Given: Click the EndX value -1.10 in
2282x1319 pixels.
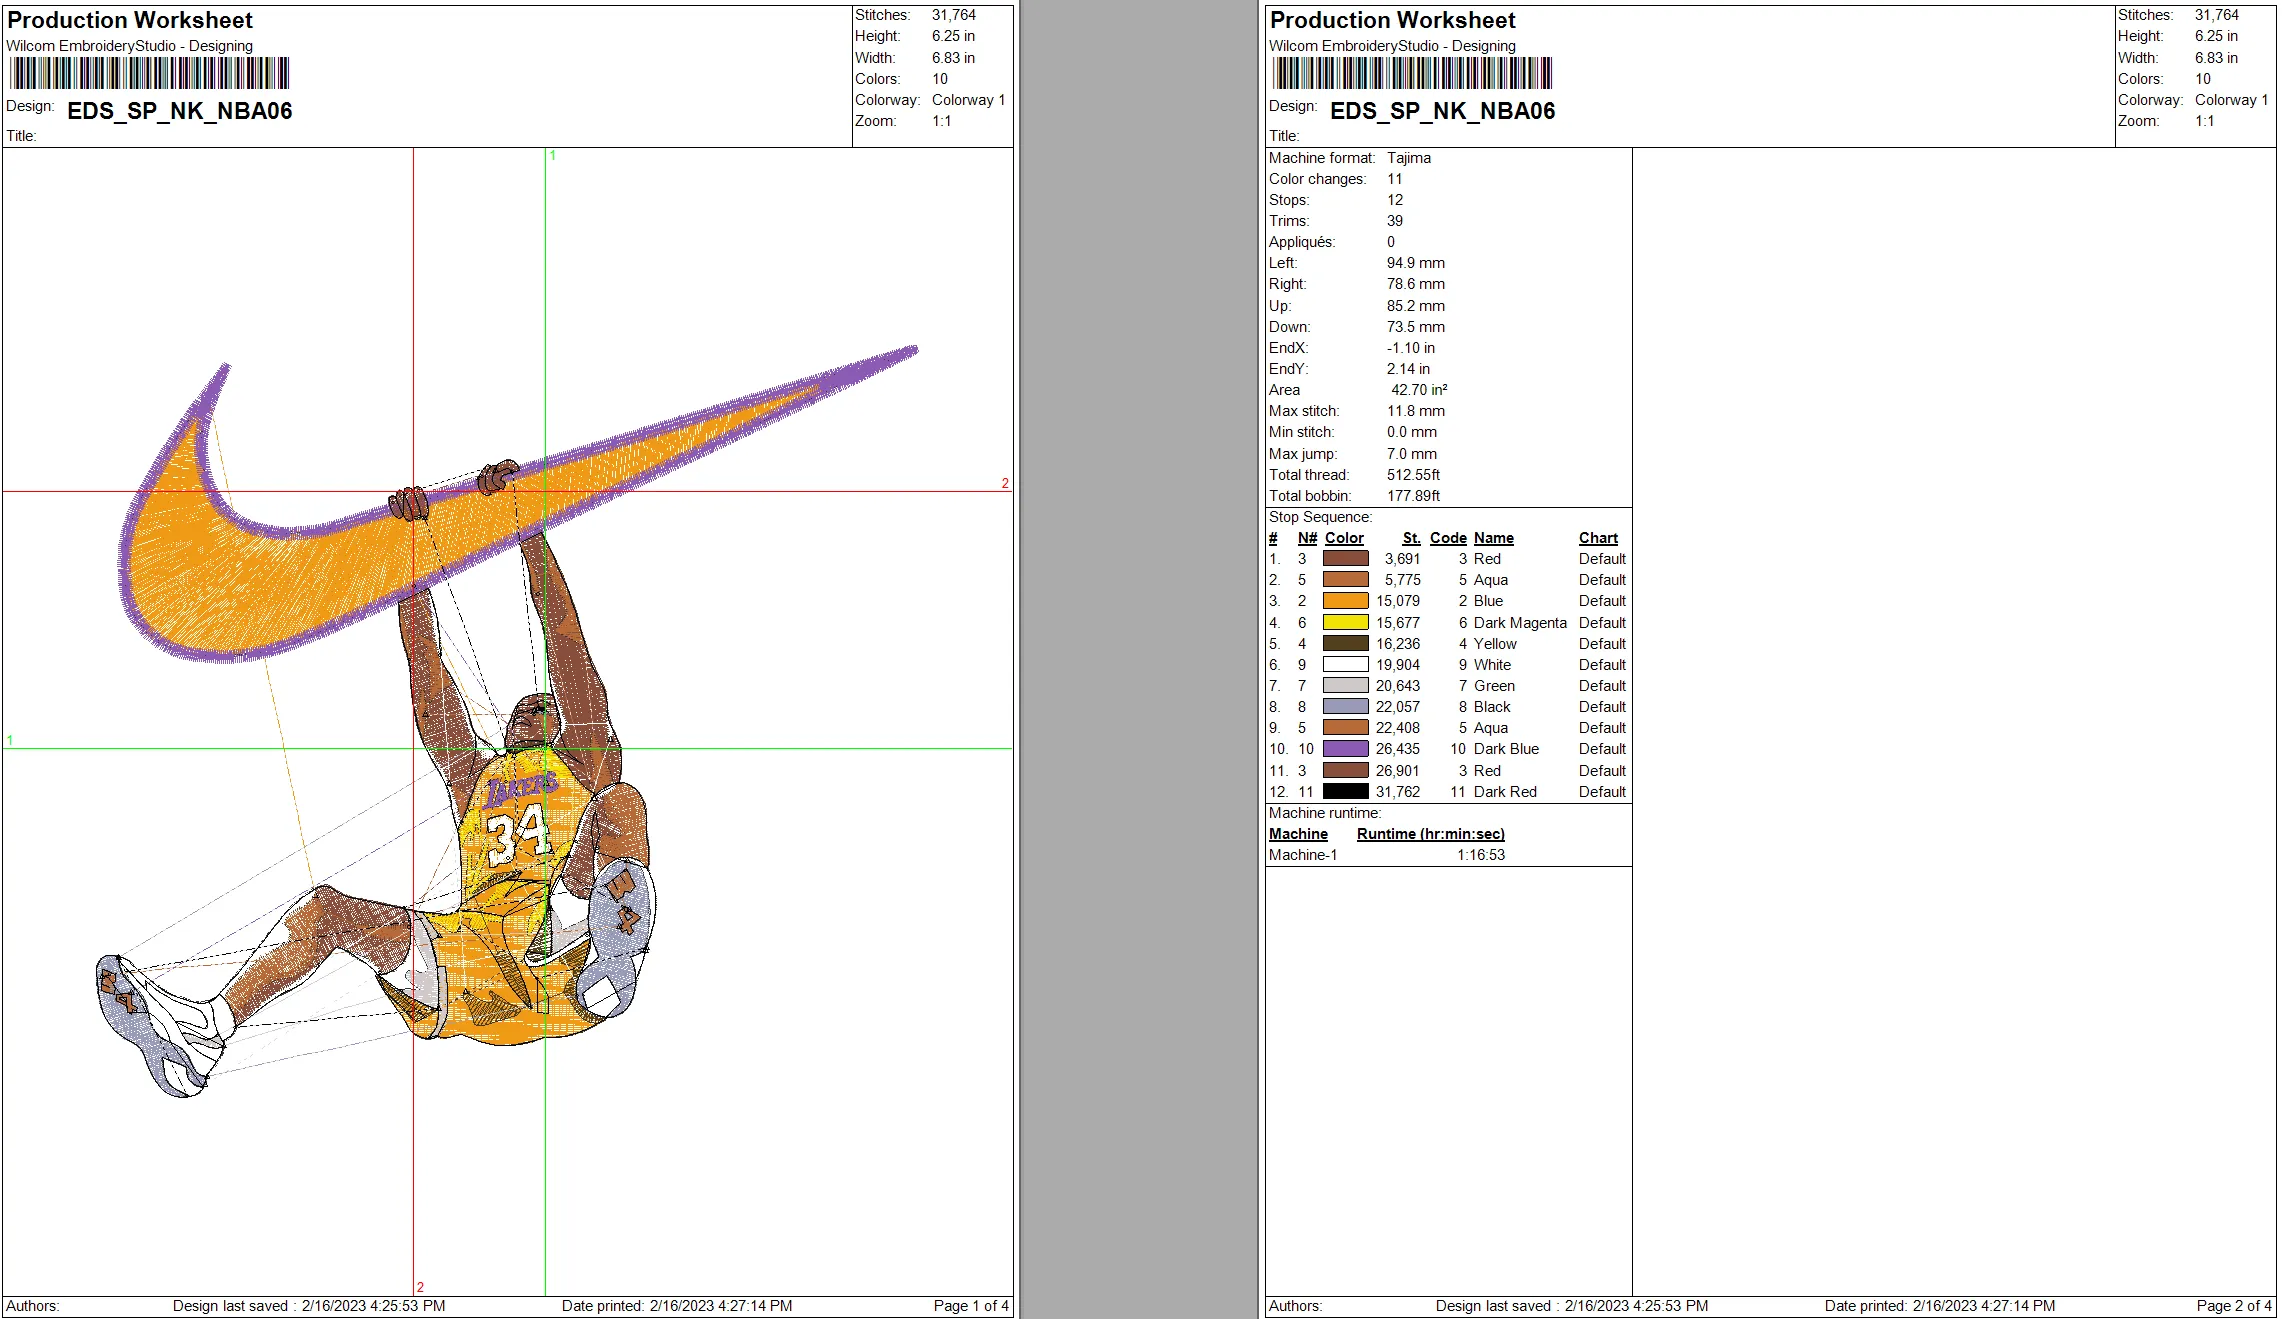Looking at the screenshot, I should point(1411,348).
